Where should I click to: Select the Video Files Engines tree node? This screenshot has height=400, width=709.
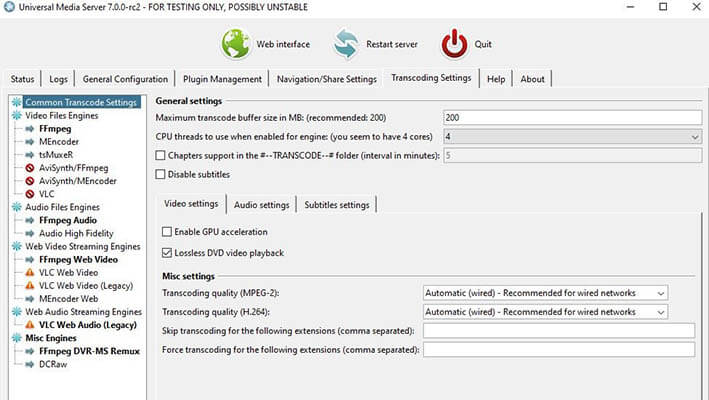(62, 116)
